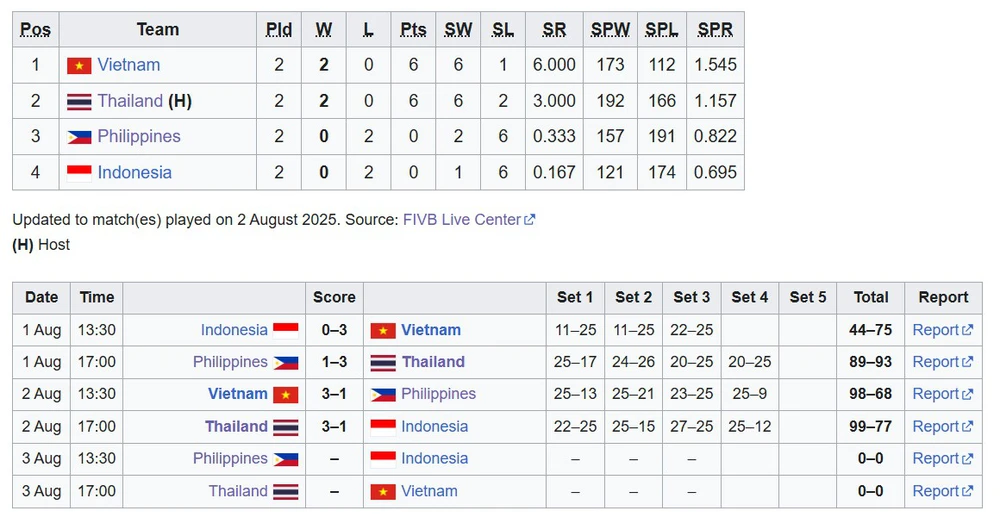Viewport: 1000px width, 517px height.
Task: Open Vietnam team link in standings table
Action: click(129, 65)
